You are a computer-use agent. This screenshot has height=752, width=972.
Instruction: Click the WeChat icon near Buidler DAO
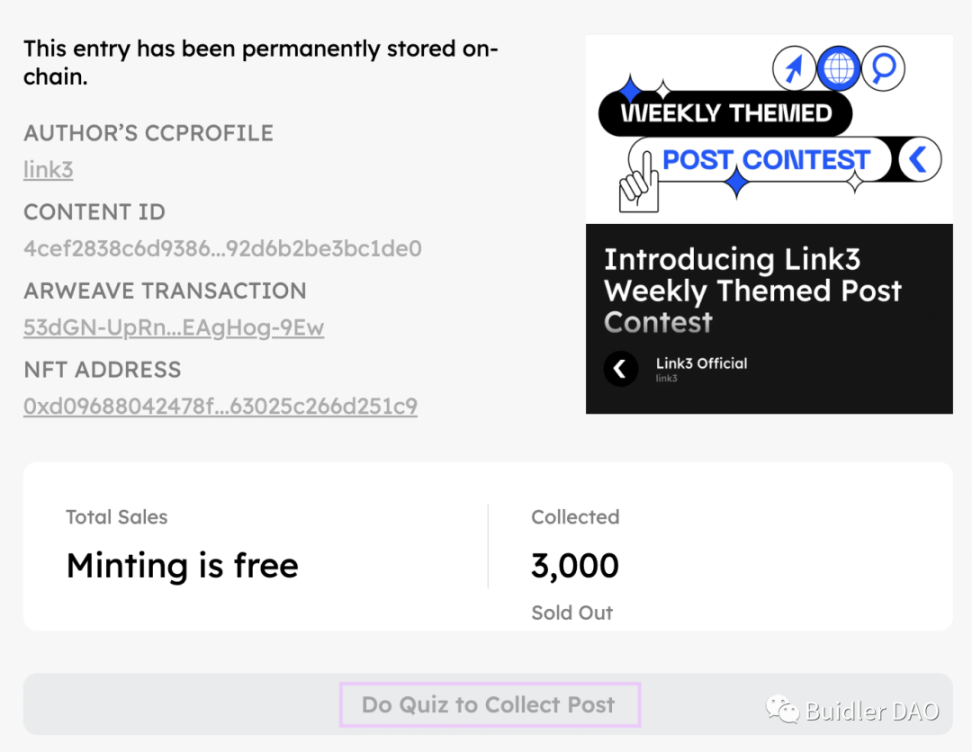point(782,710)
